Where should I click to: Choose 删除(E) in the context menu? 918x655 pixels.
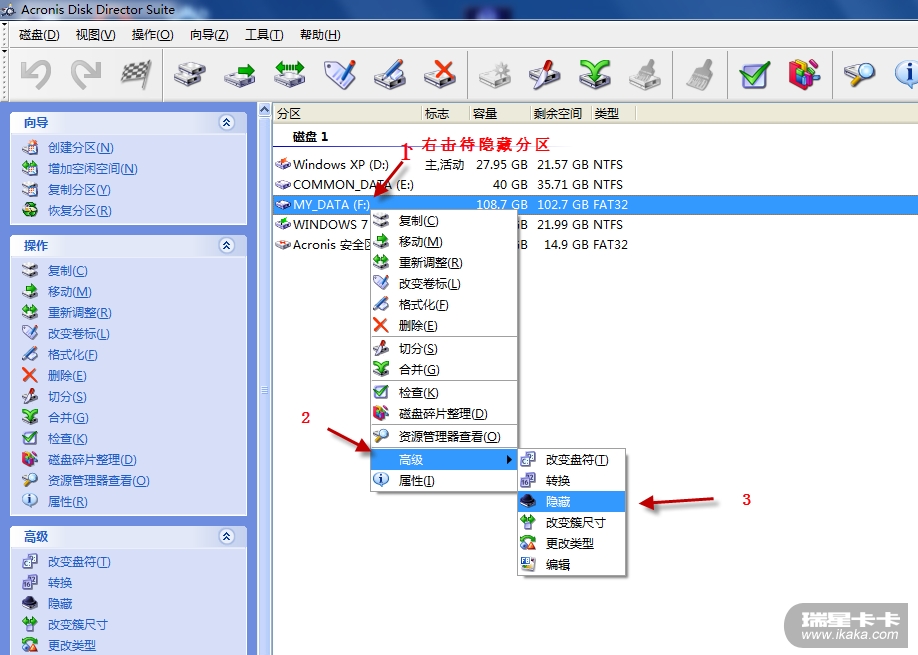(444, 325)
